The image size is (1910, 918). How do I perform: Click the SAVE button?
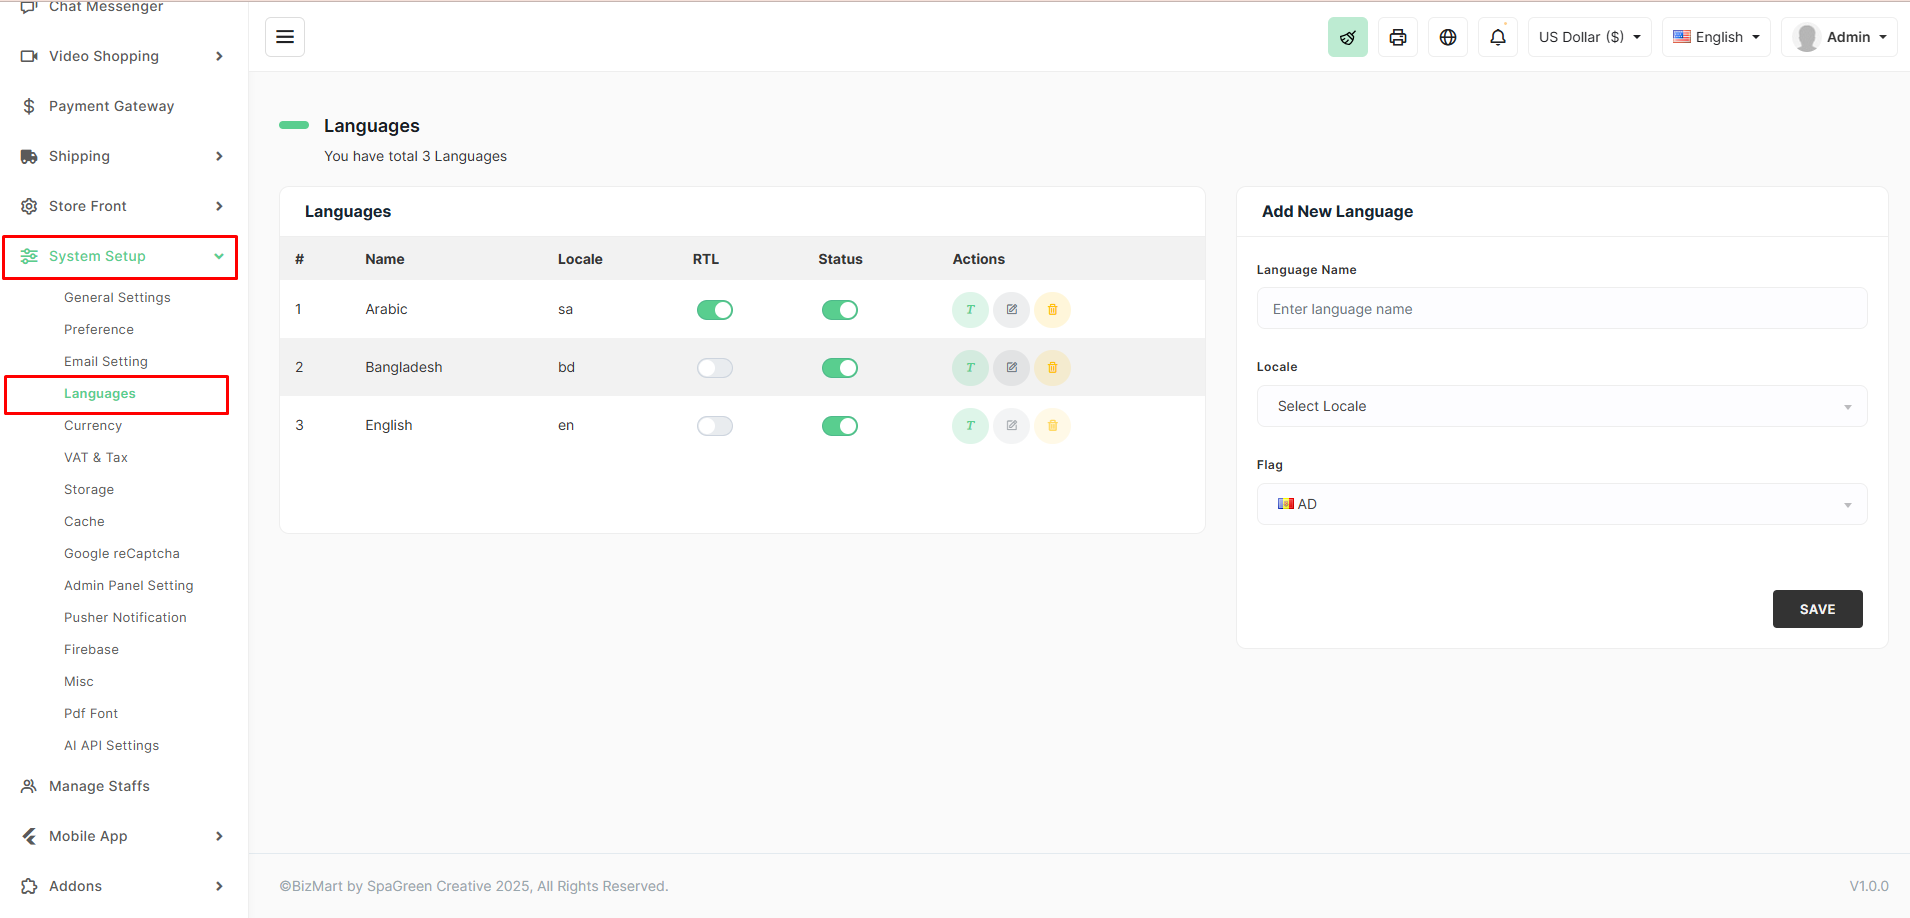[1817, 609]
